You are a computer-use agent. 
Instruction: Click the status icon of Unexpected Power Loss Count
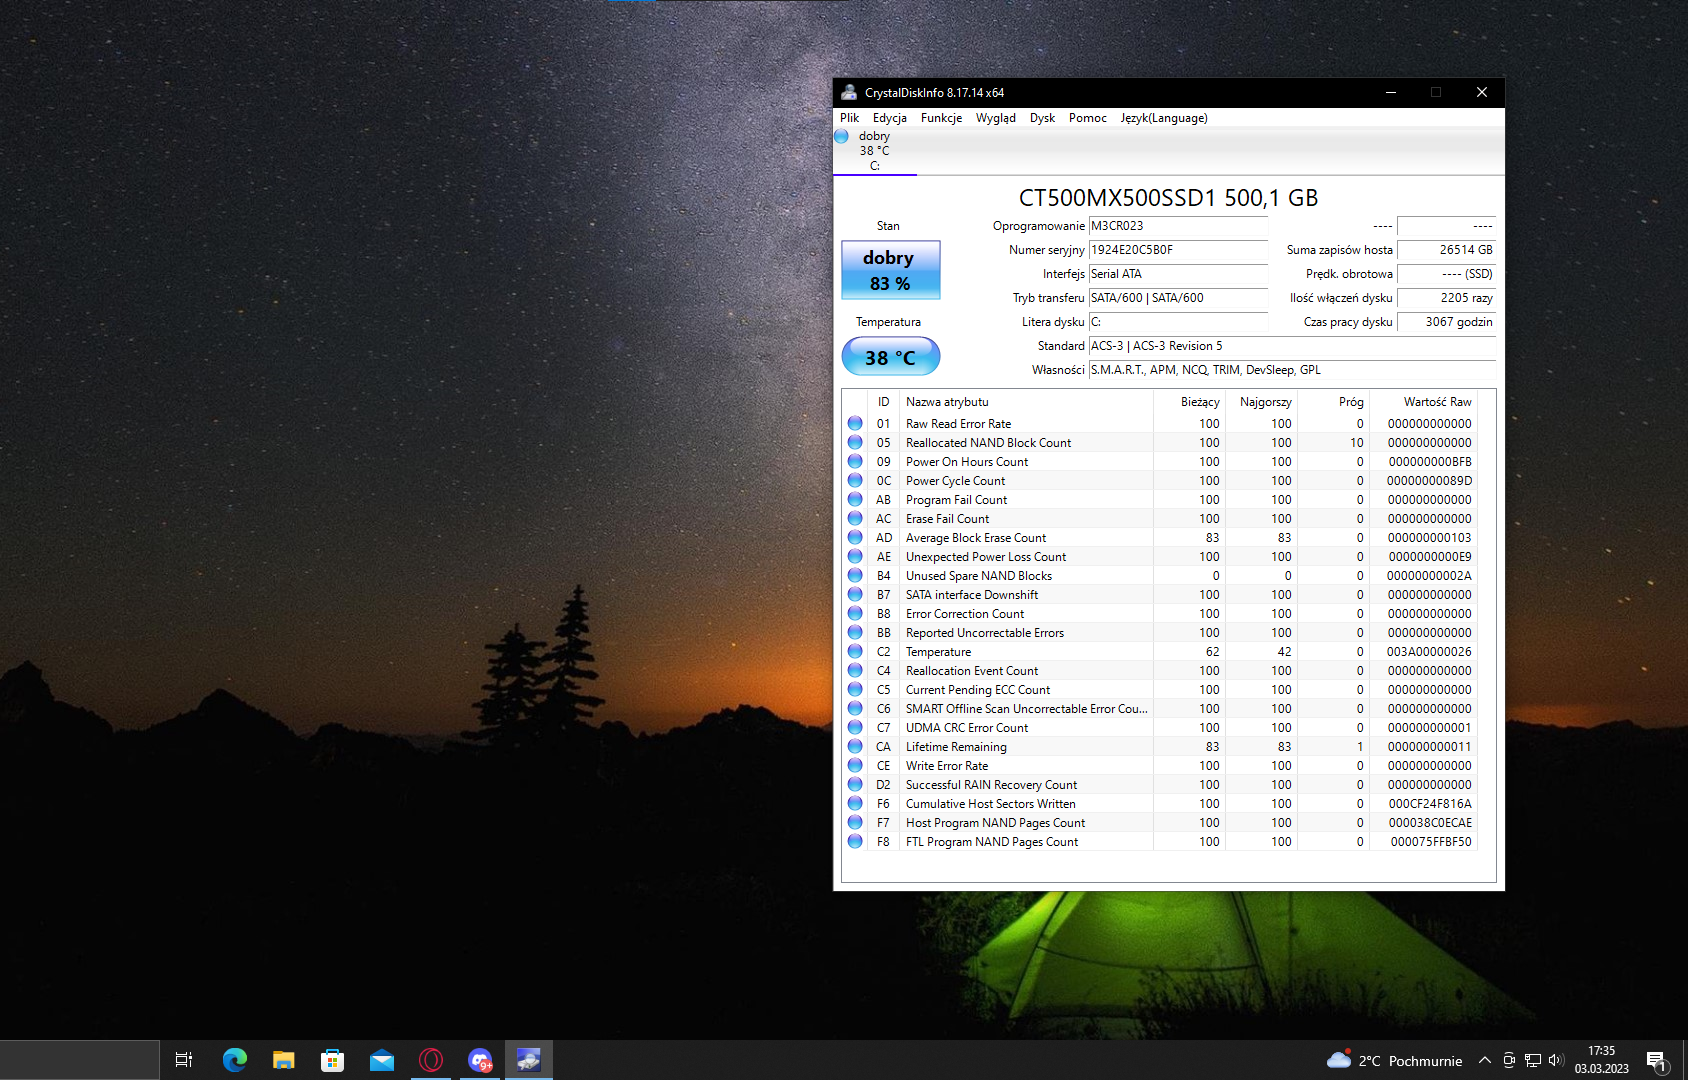click(855, 556)
